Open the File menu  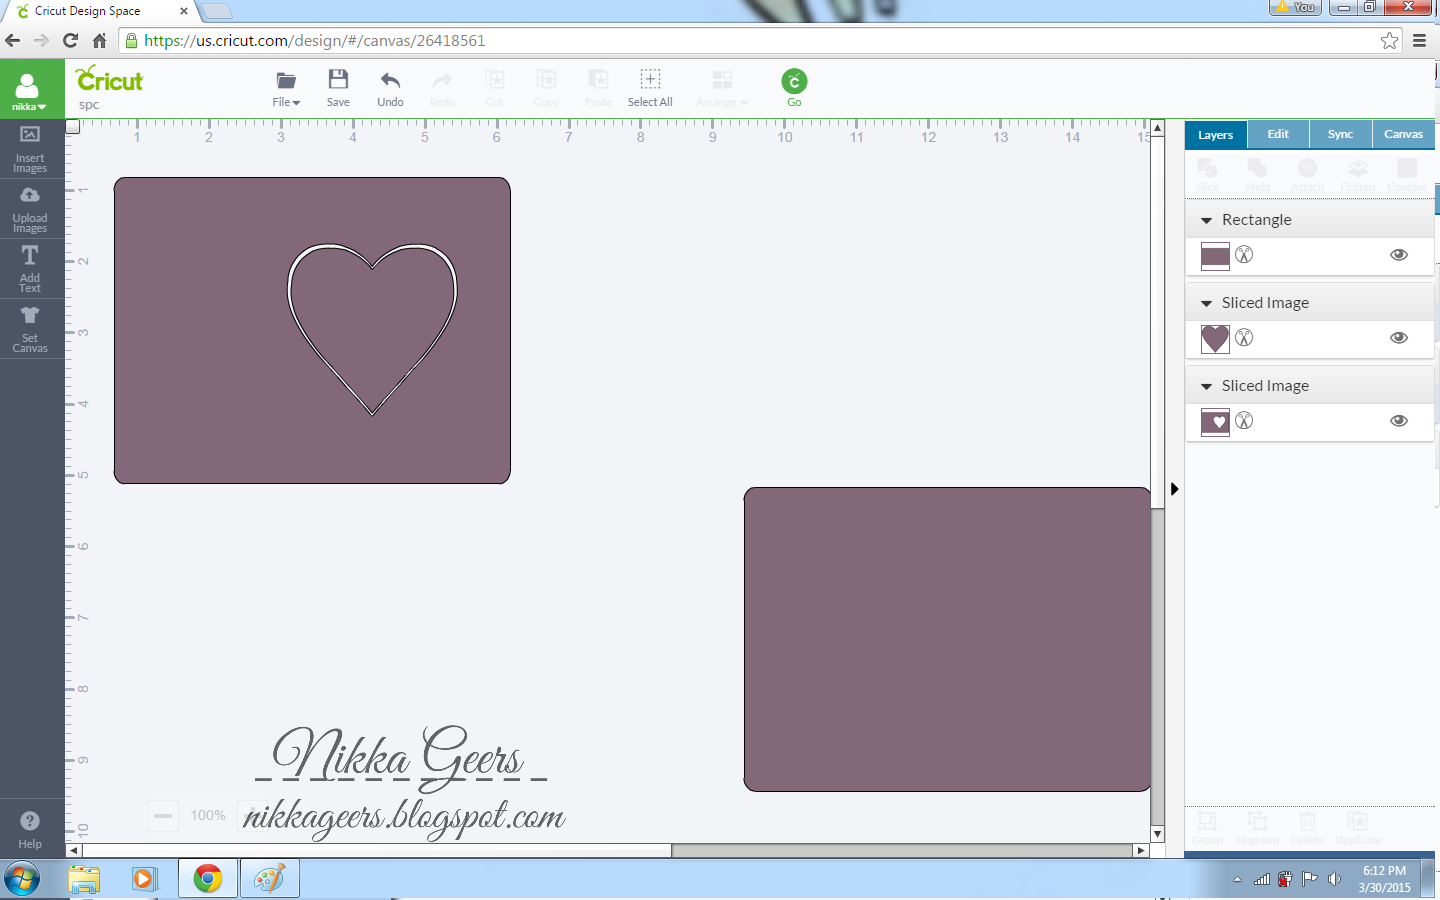[286, 88]
